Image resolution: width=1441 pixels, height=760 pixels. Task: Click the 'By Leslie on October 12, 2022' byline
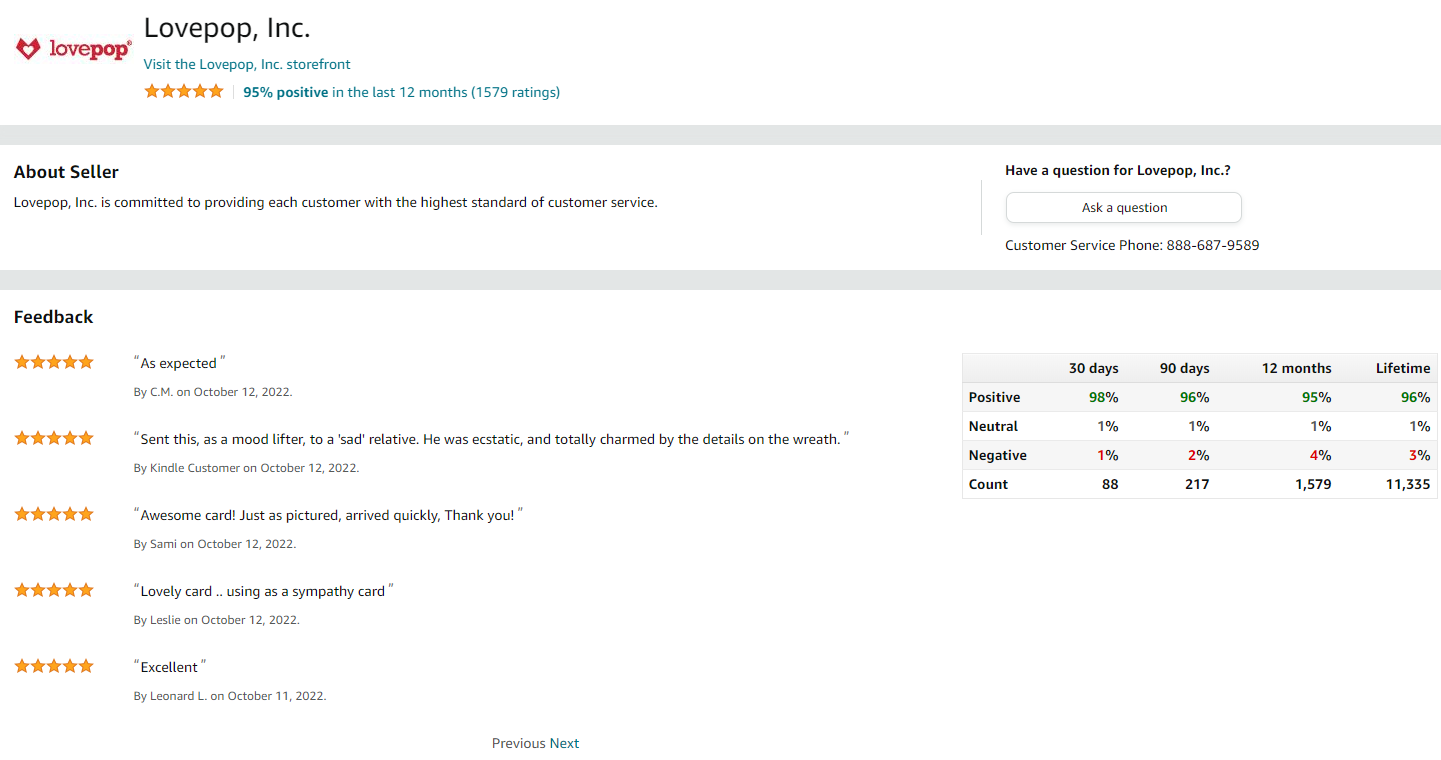217,620
